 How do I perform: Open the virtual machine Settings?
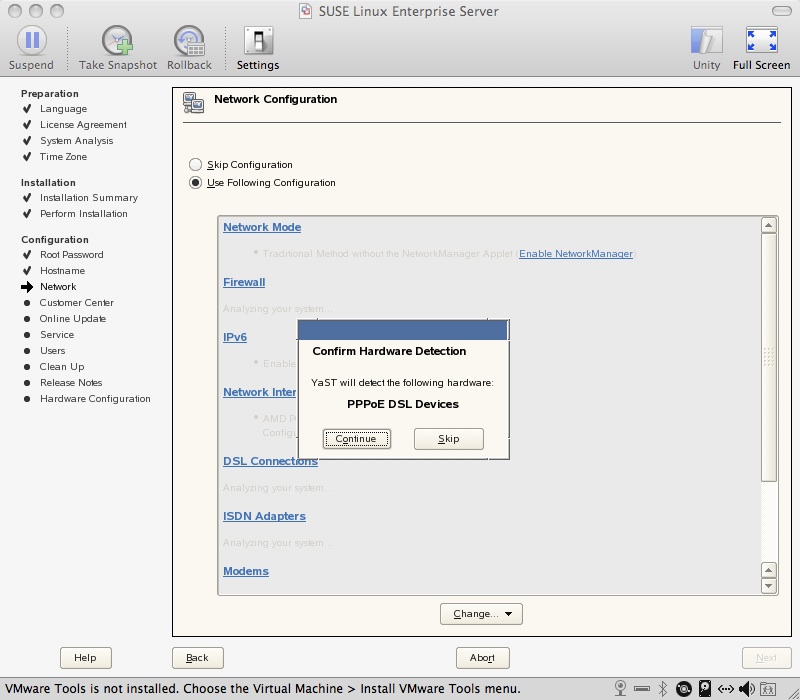pyautogui.click(x=258, y=48)
